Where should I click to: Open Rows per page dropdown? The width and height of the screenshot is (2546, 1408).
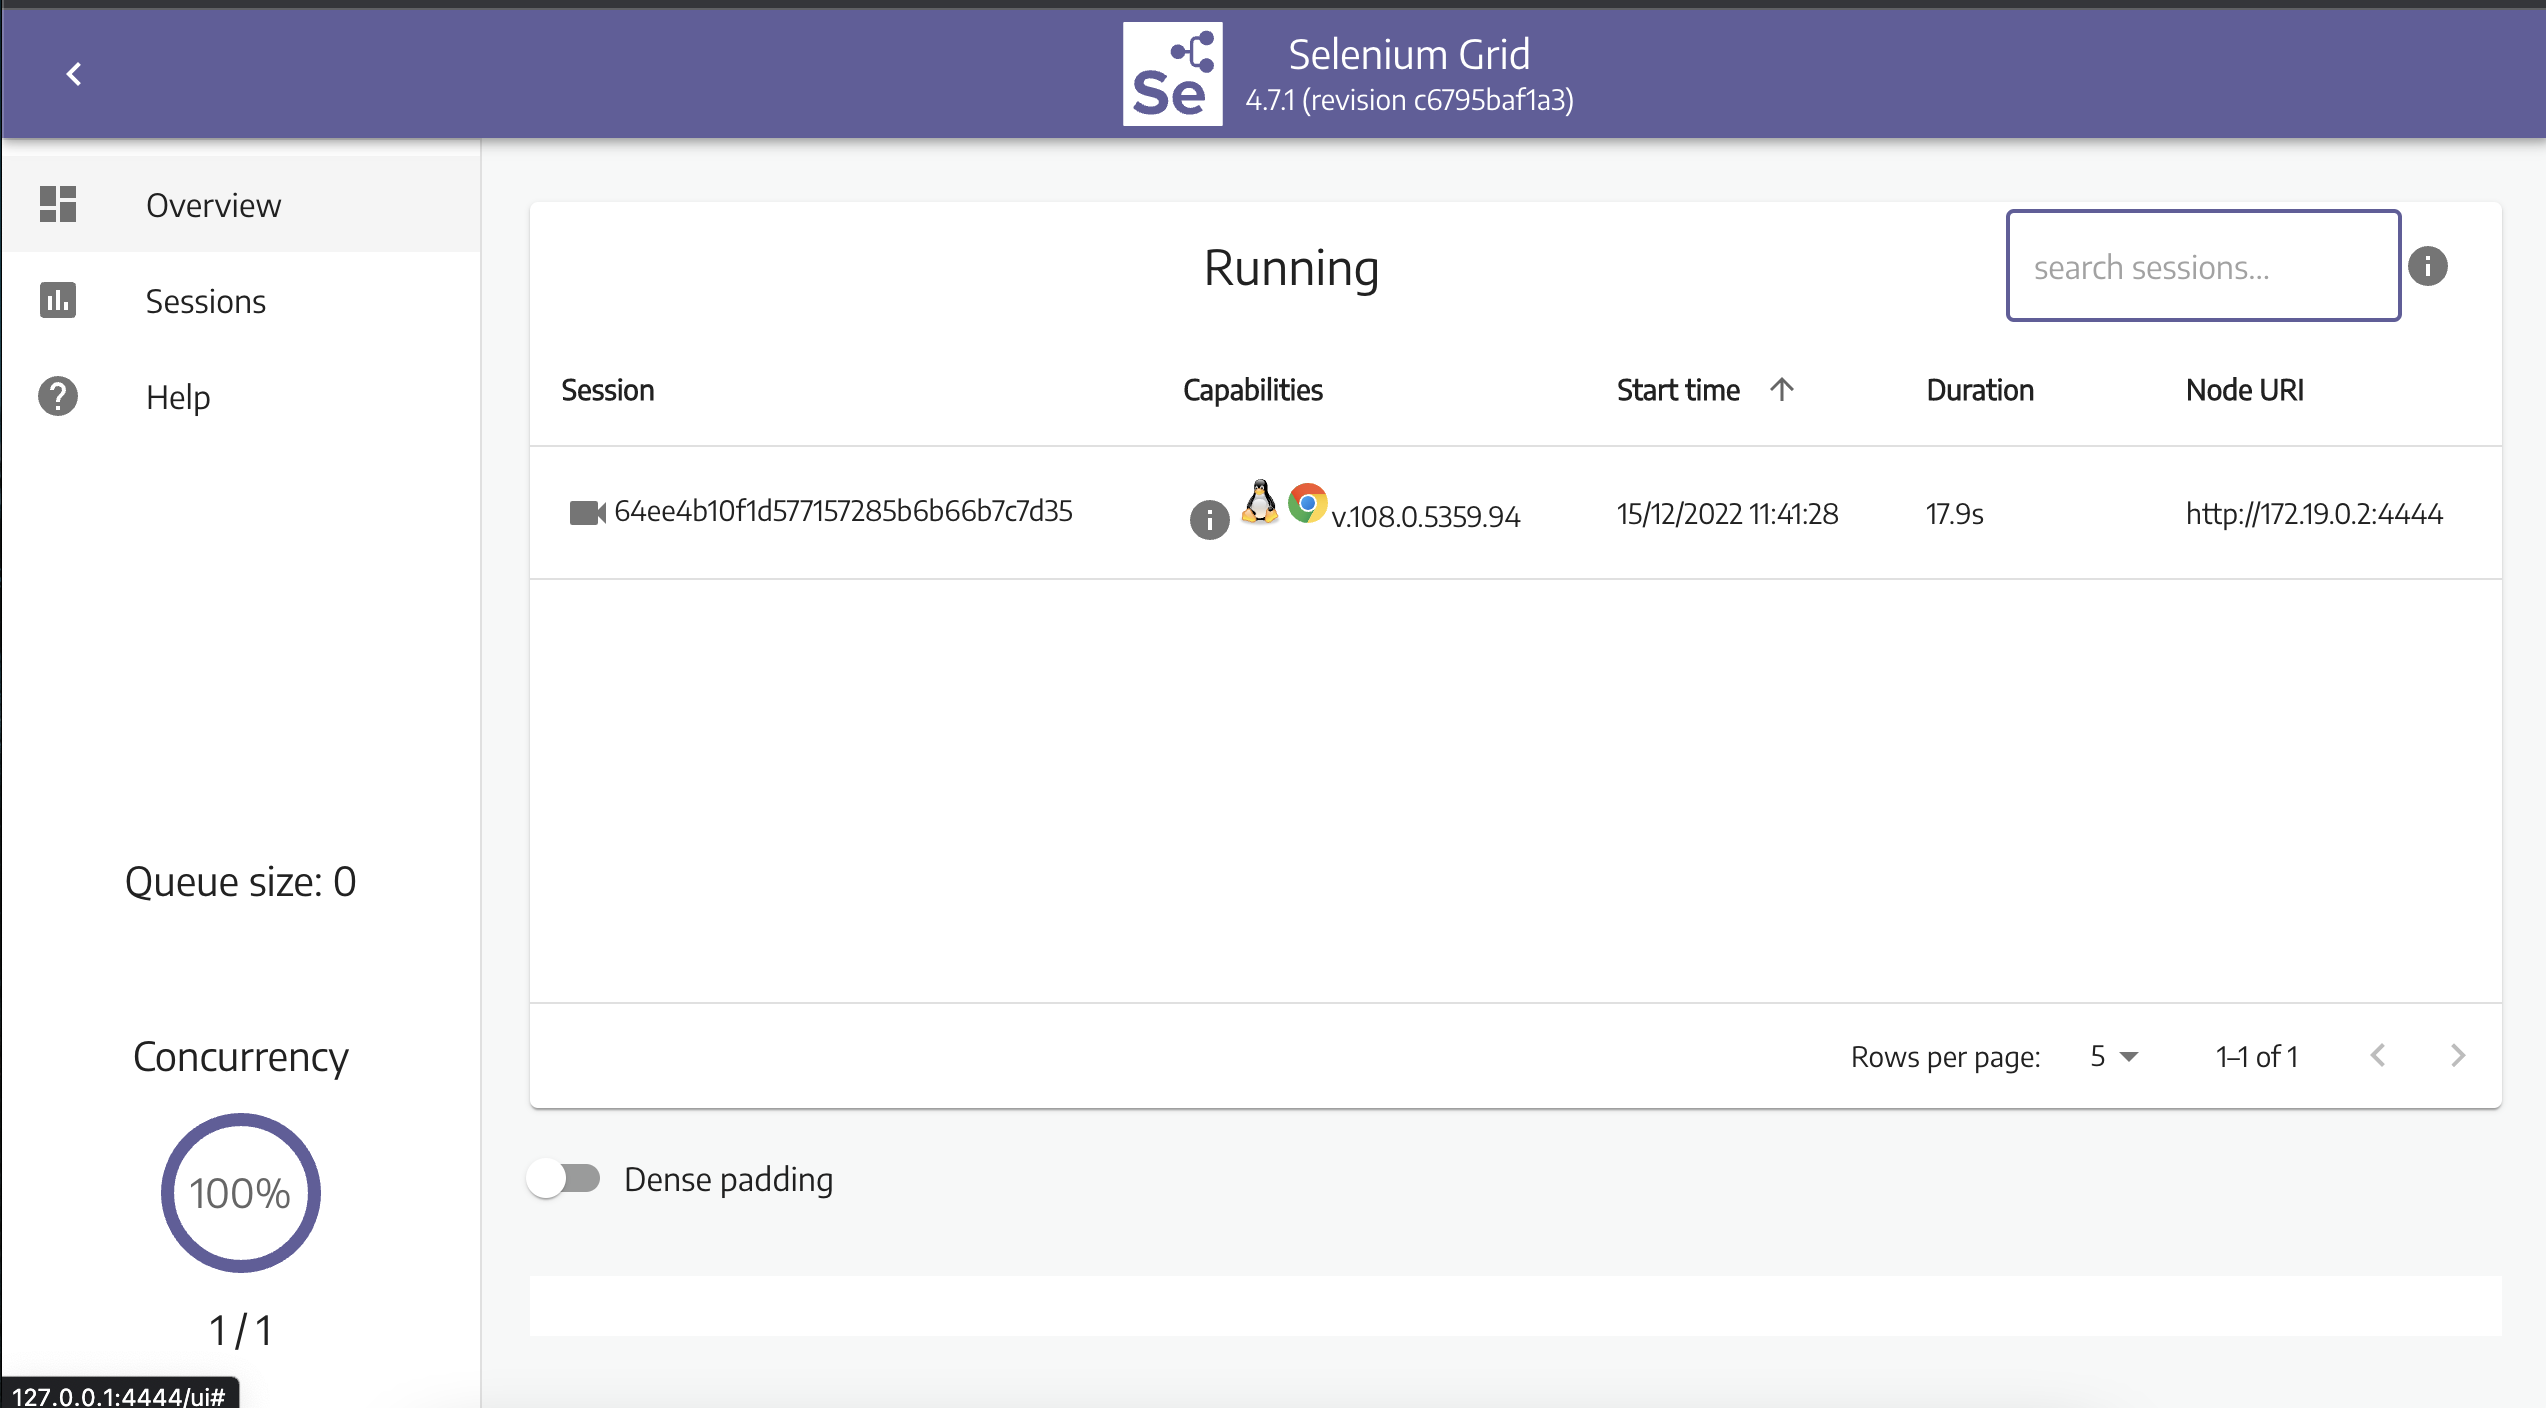(x=2113, y=1056)
